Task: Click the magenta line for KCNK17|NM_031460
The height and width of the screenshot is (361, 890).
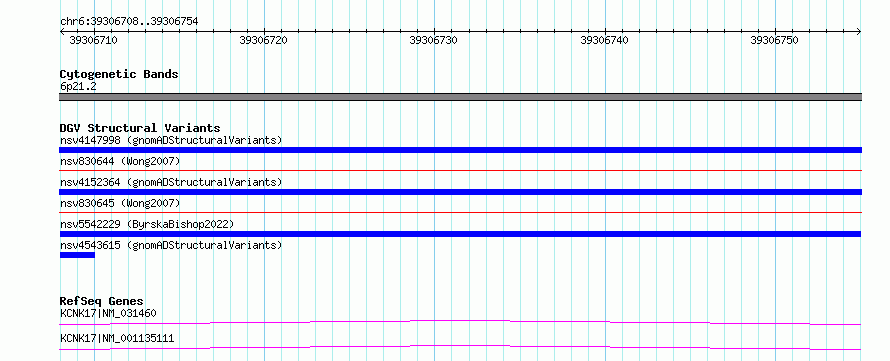Action: [460, 322]
